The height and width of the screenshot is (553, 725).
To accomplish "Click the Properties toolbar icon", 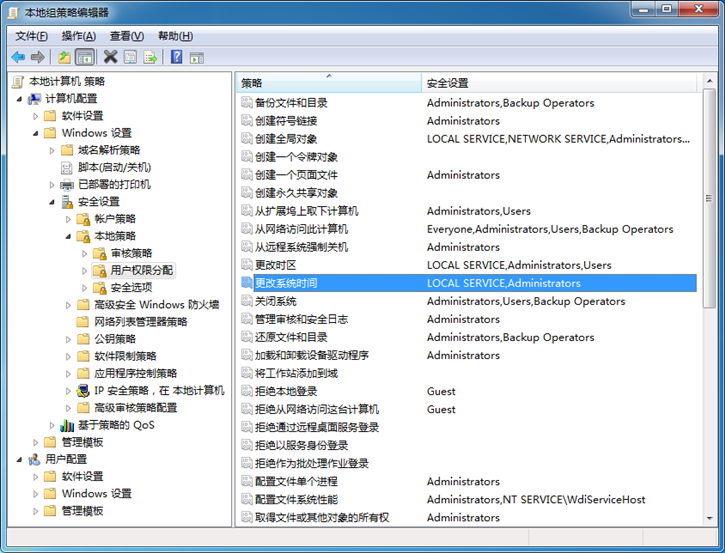I will pyautogui.click(x=130, y=57).
